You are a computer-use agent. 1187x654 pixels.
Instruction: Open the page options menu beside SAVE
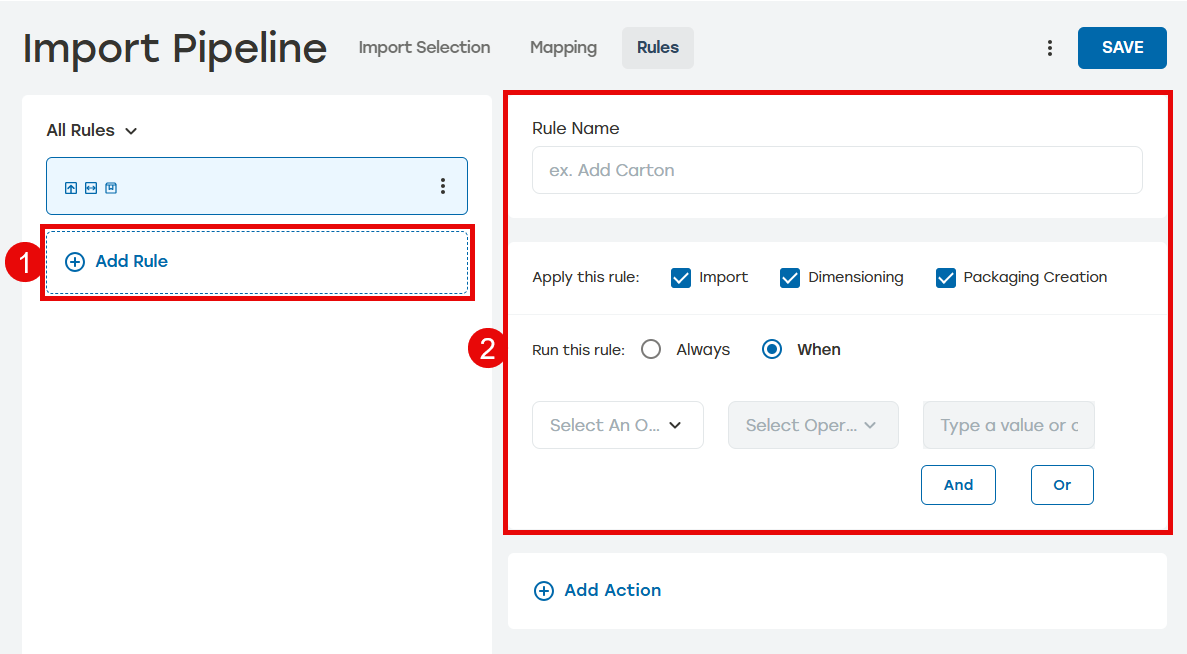[1049, 48]
